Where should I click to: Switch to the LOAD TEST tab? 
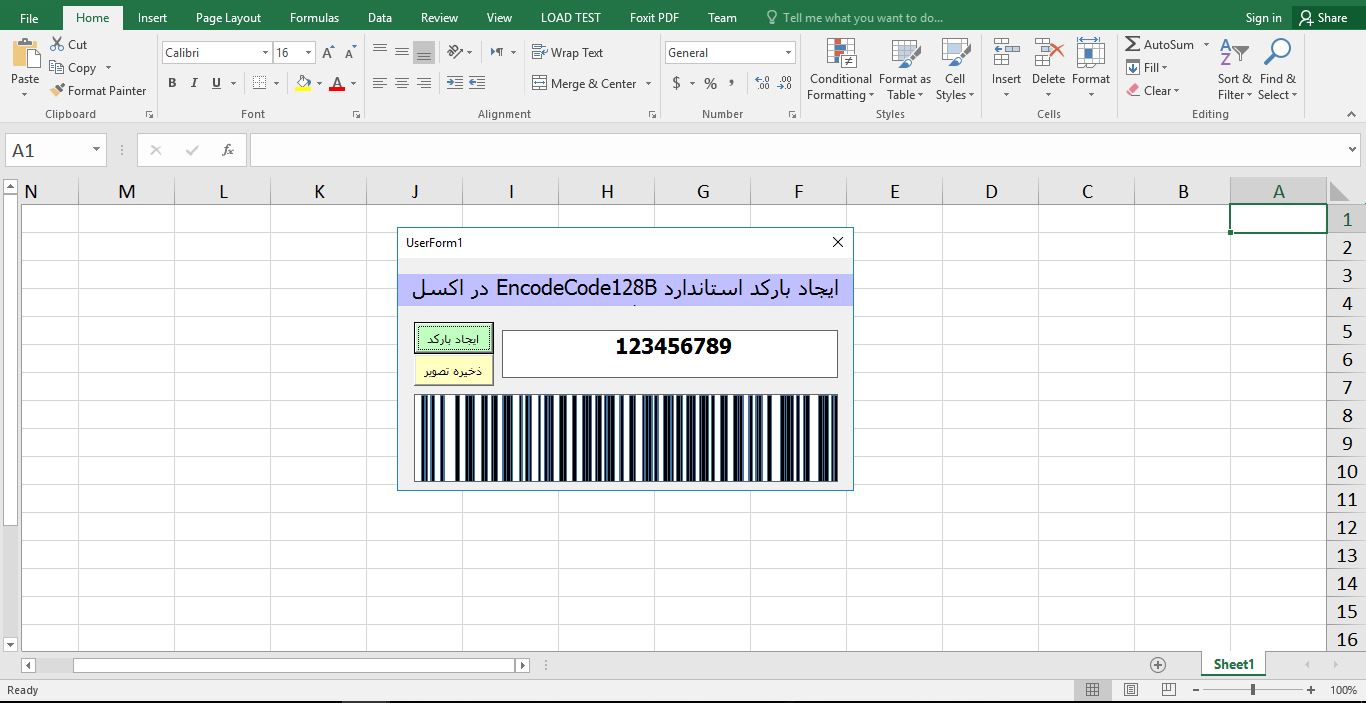click(x=571, y=17)
